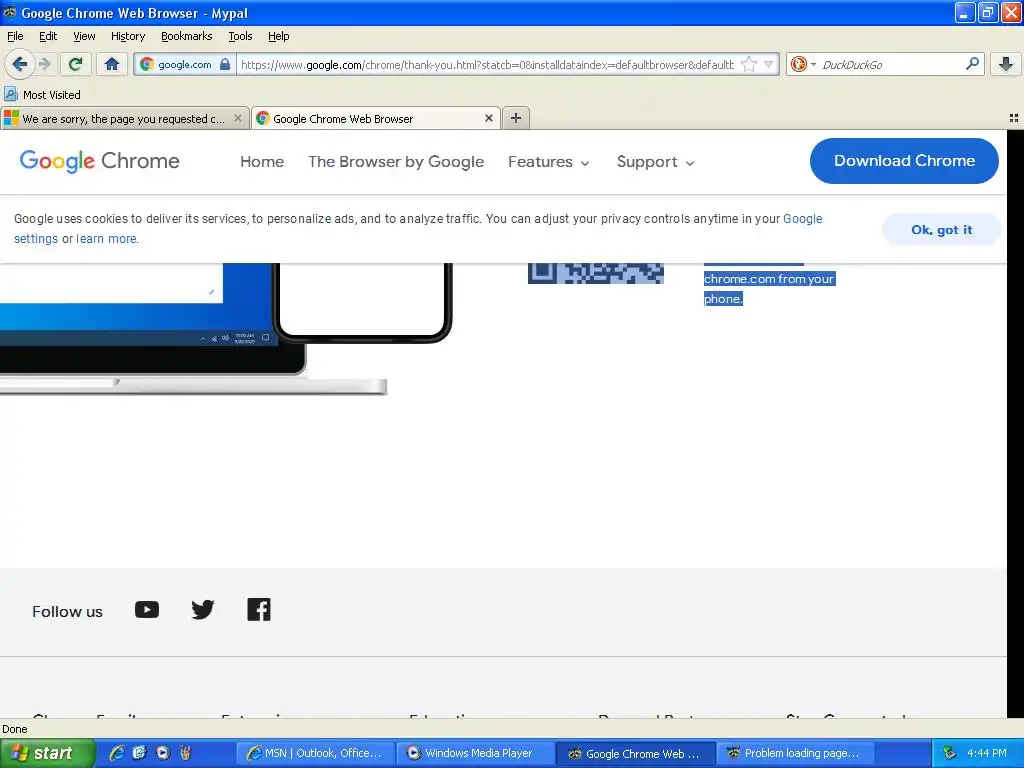Click the padlock site security icon
The height and width of the screenshot is (768, 1024).
225,64
